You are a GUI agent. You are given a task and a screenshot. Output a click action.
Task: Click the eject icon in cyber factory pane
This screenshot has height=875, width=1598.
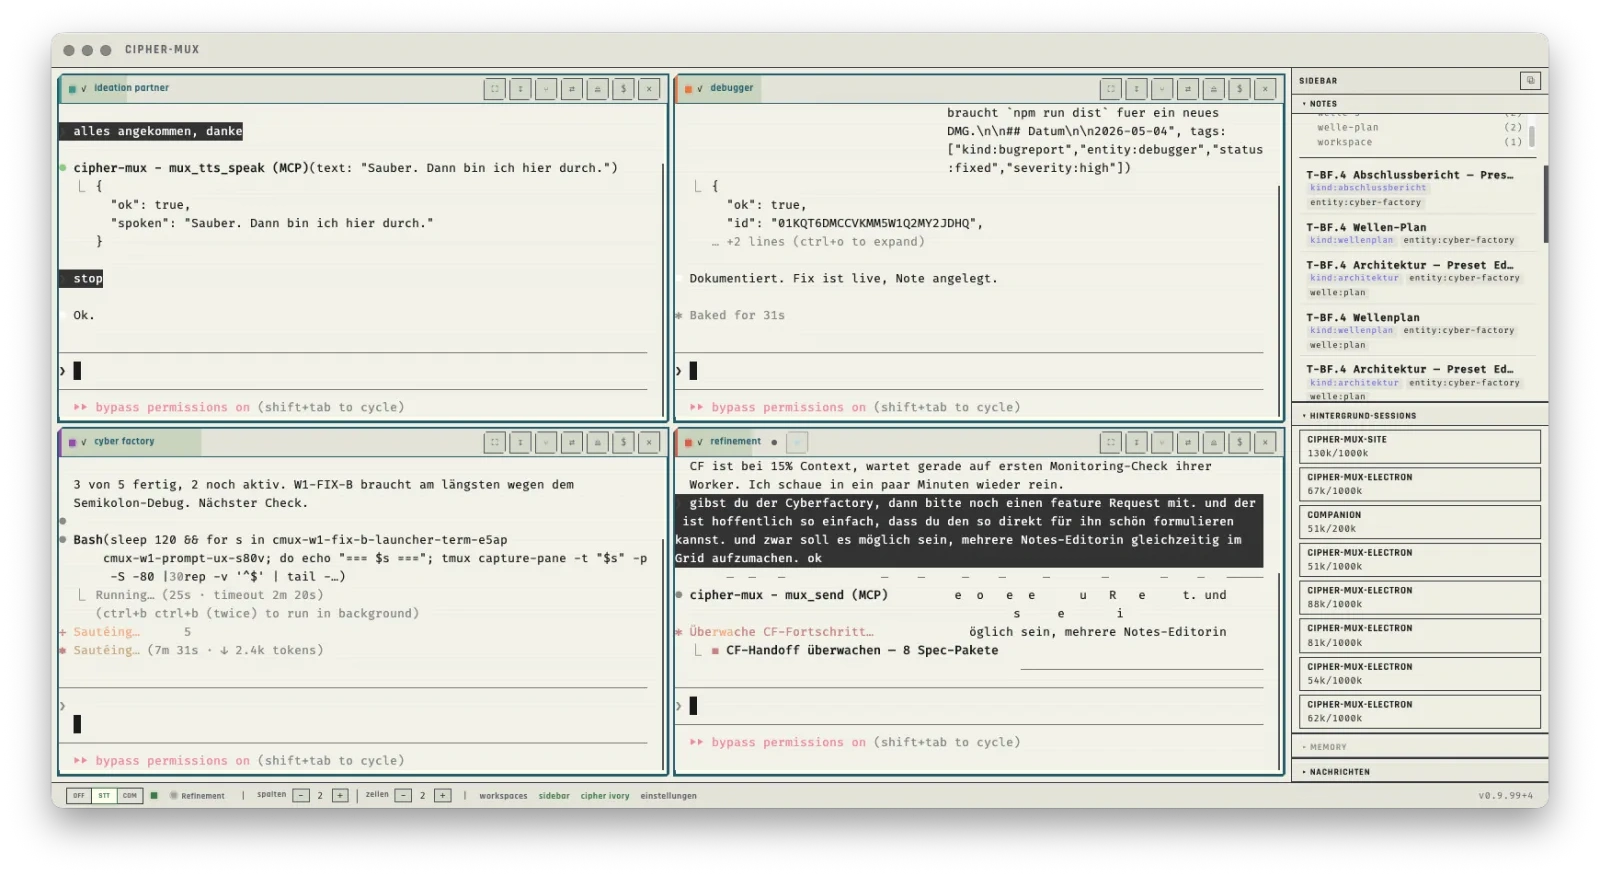point(597,442)
